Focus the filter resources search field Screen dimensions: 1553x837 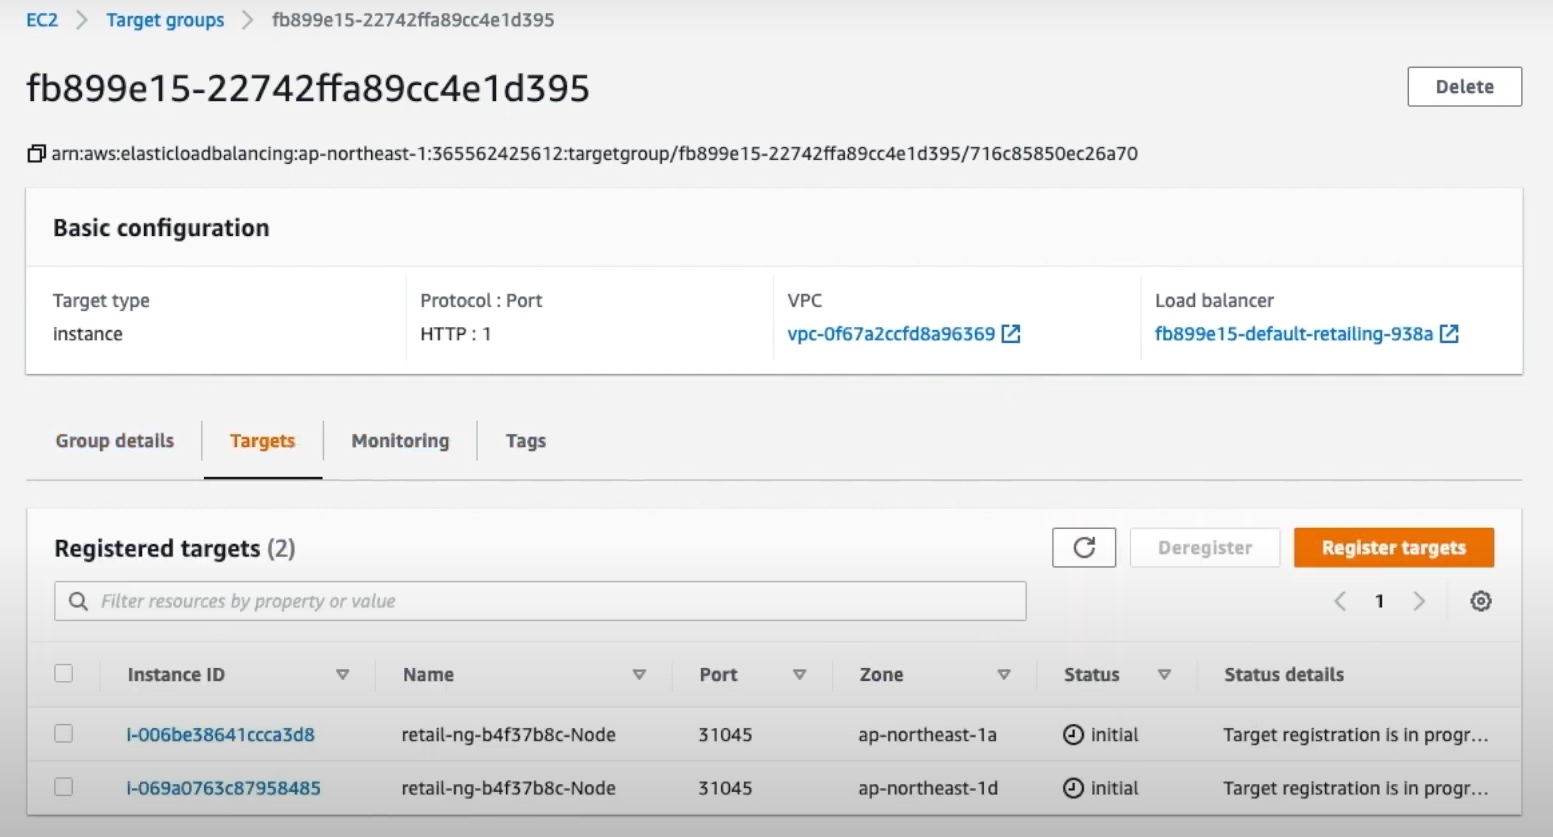(540, 601)
